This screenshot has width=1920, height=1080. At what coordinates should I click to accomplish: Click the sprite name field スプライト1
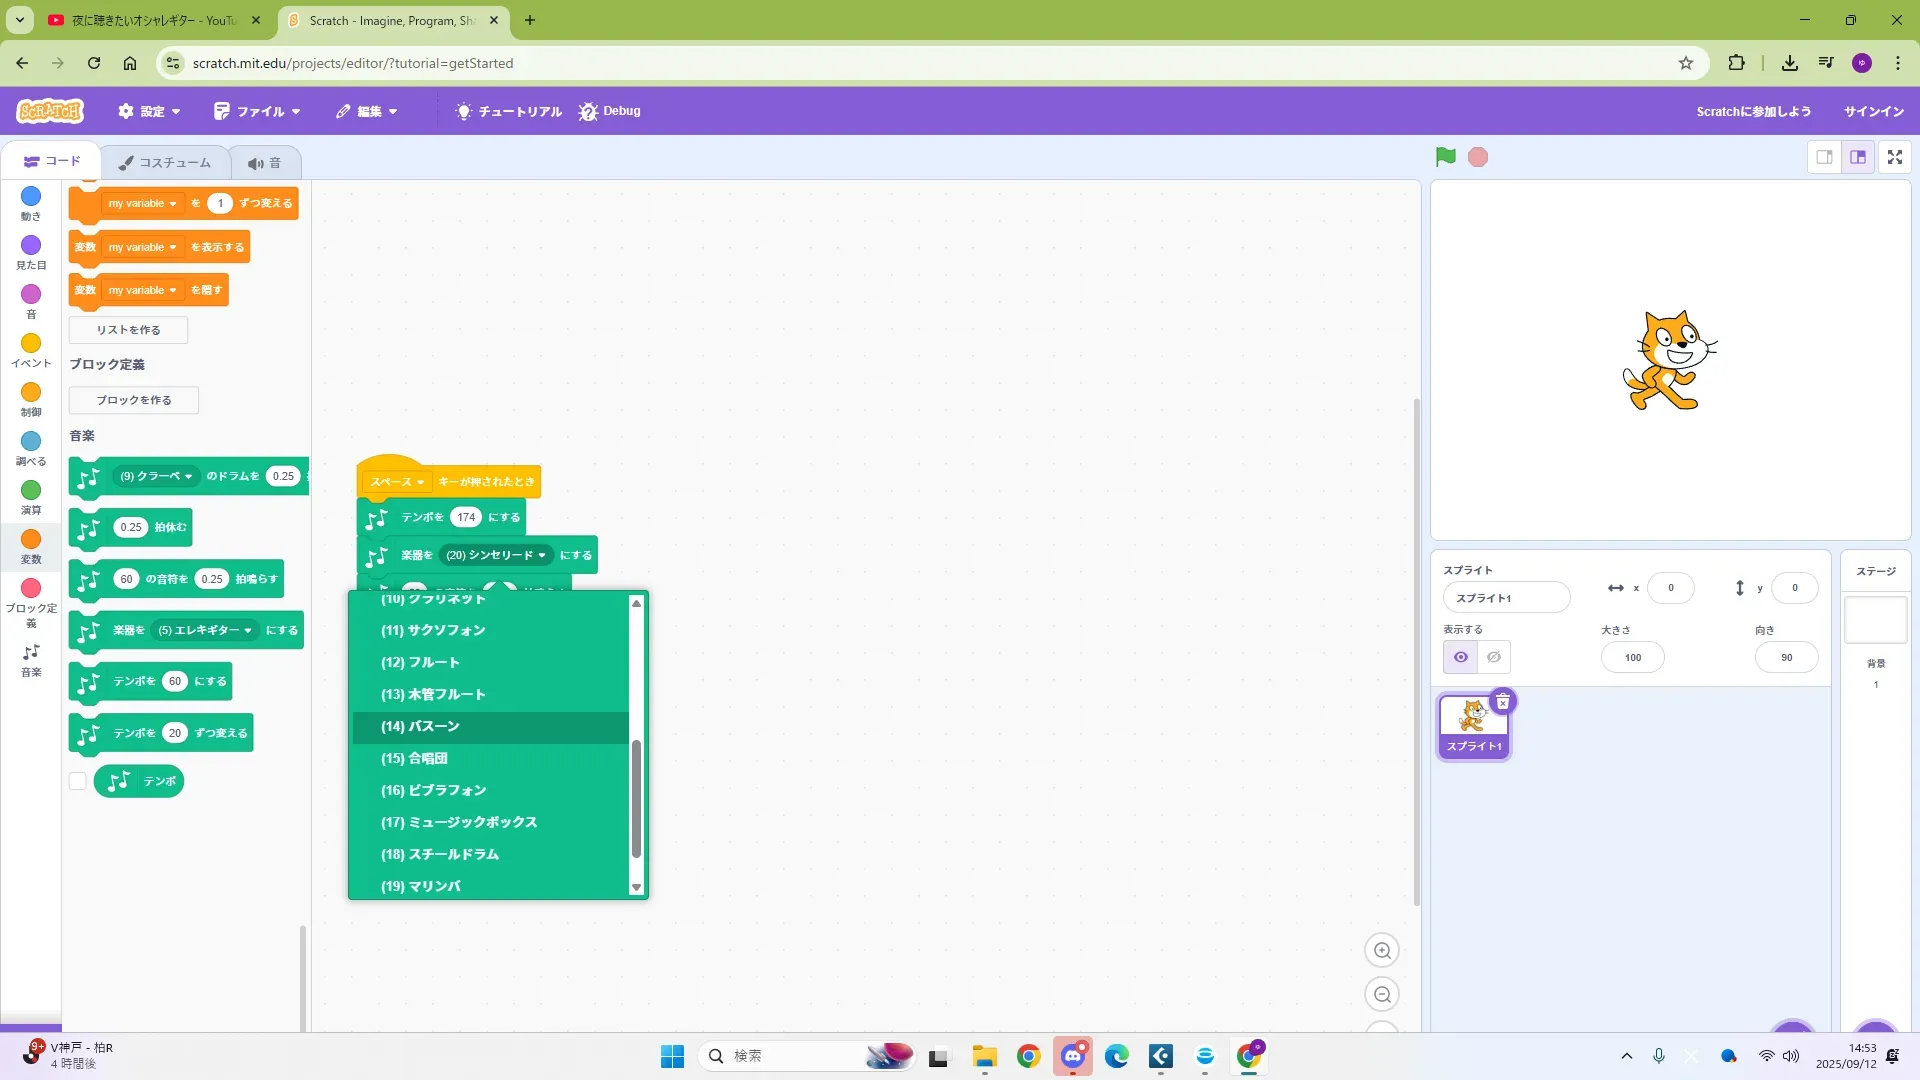pos(1505,598)
